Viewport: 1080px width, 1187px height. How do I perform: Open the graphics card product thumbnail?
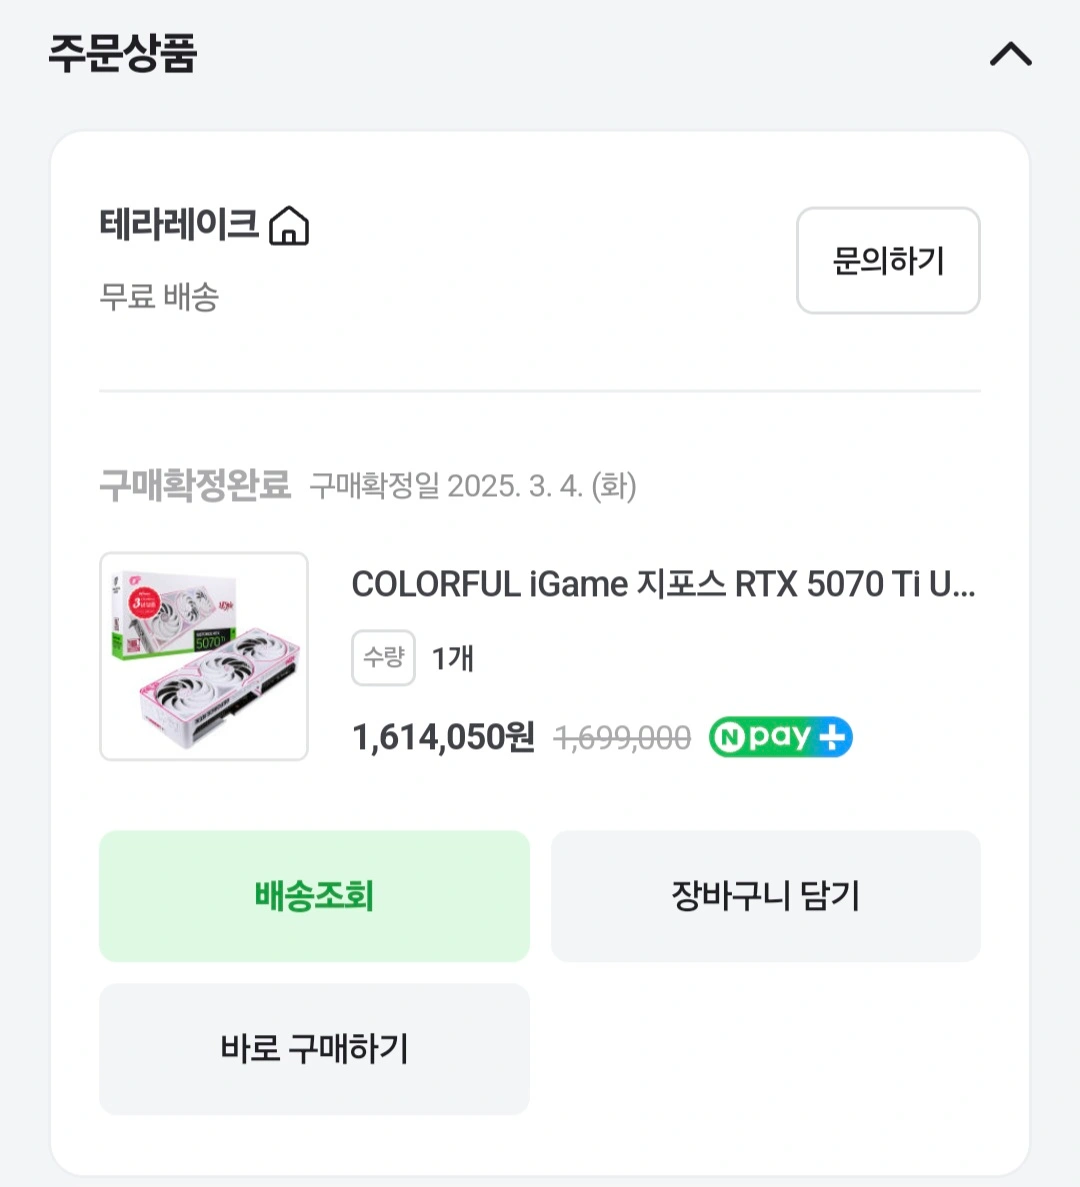click(x=204, y=656)
